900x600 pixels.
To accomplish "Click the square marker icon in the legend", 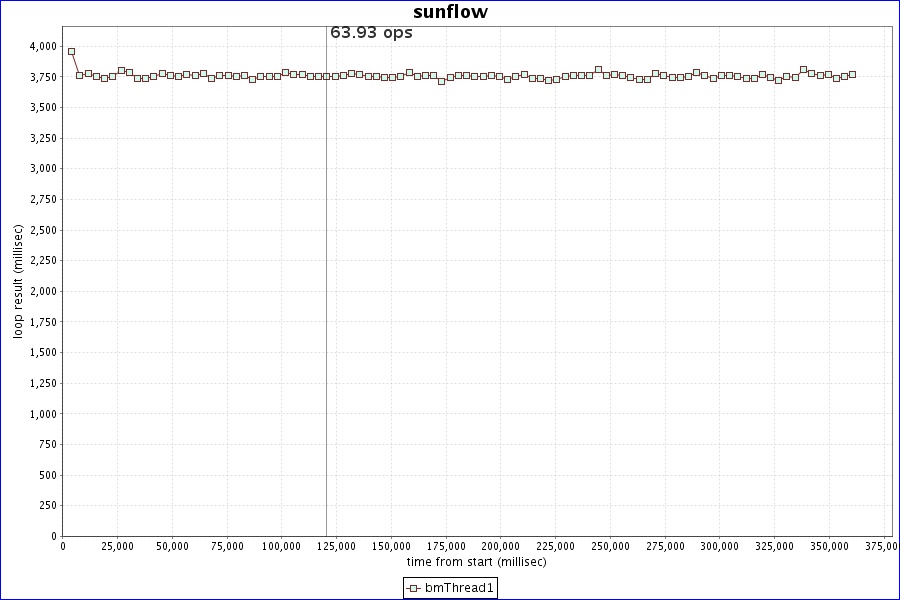I will [x=413, y=588].
